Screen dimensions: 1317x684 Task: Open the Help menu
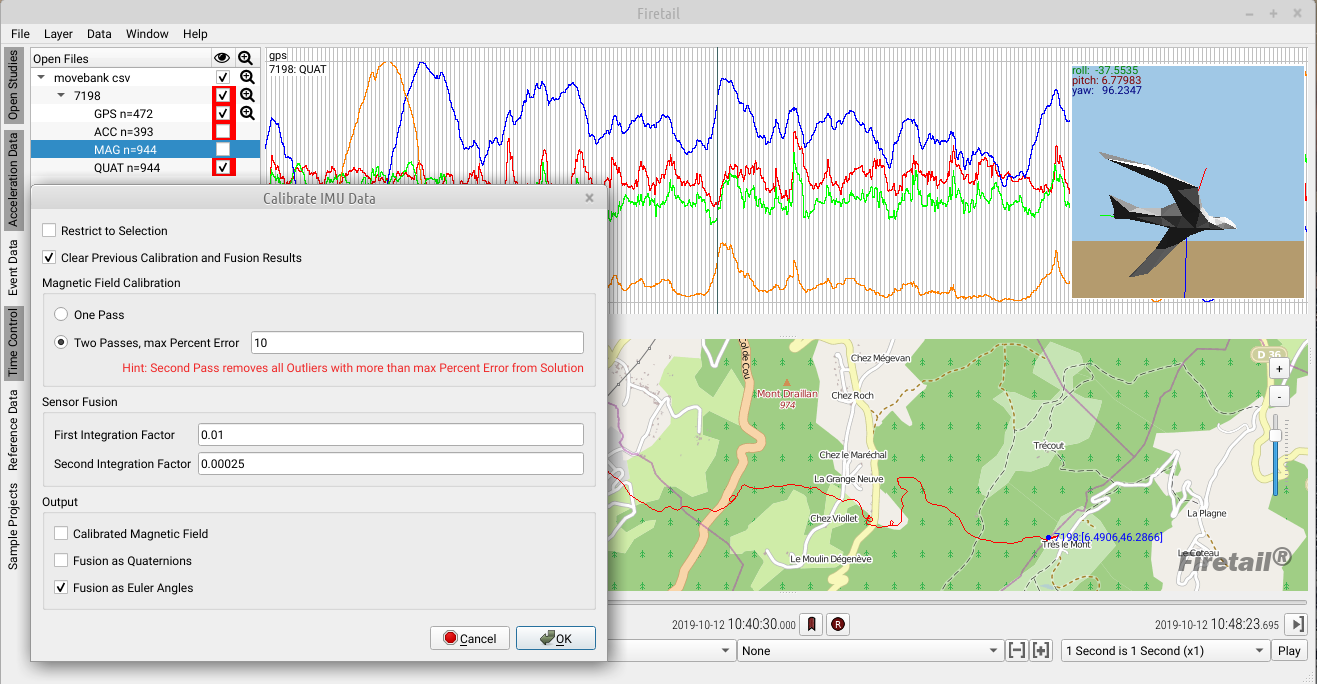(x=195, y=34)
